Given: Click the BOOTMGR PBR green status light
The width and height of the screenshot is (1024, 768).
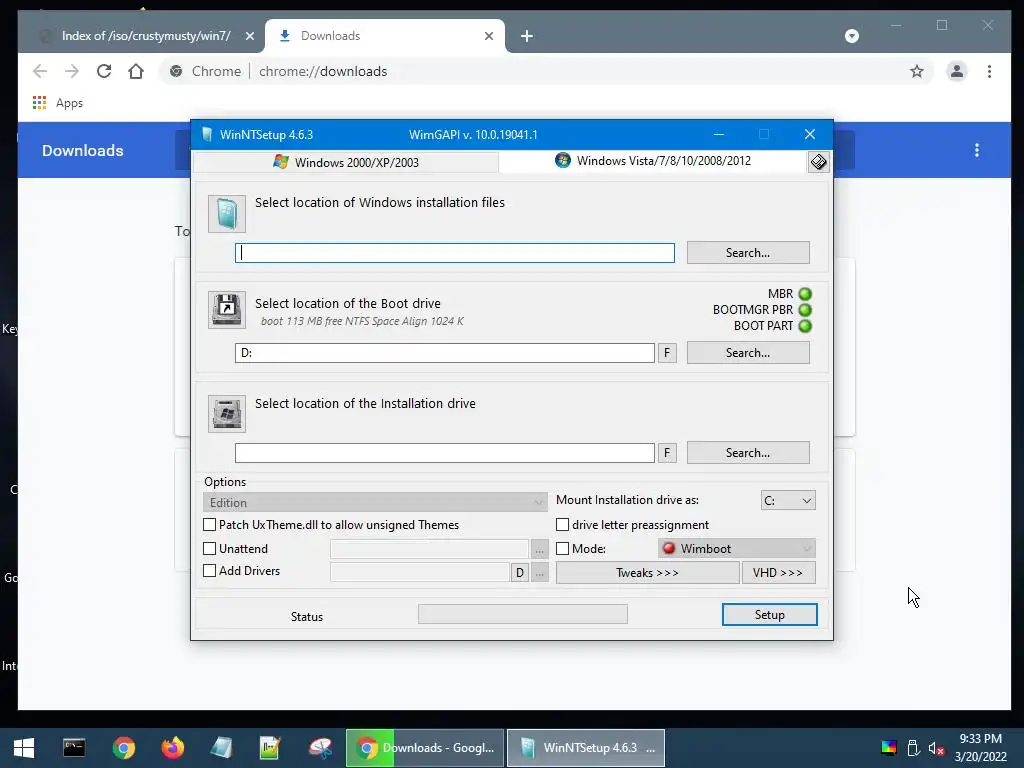Looking at the screenshot, I should [805, 310].
